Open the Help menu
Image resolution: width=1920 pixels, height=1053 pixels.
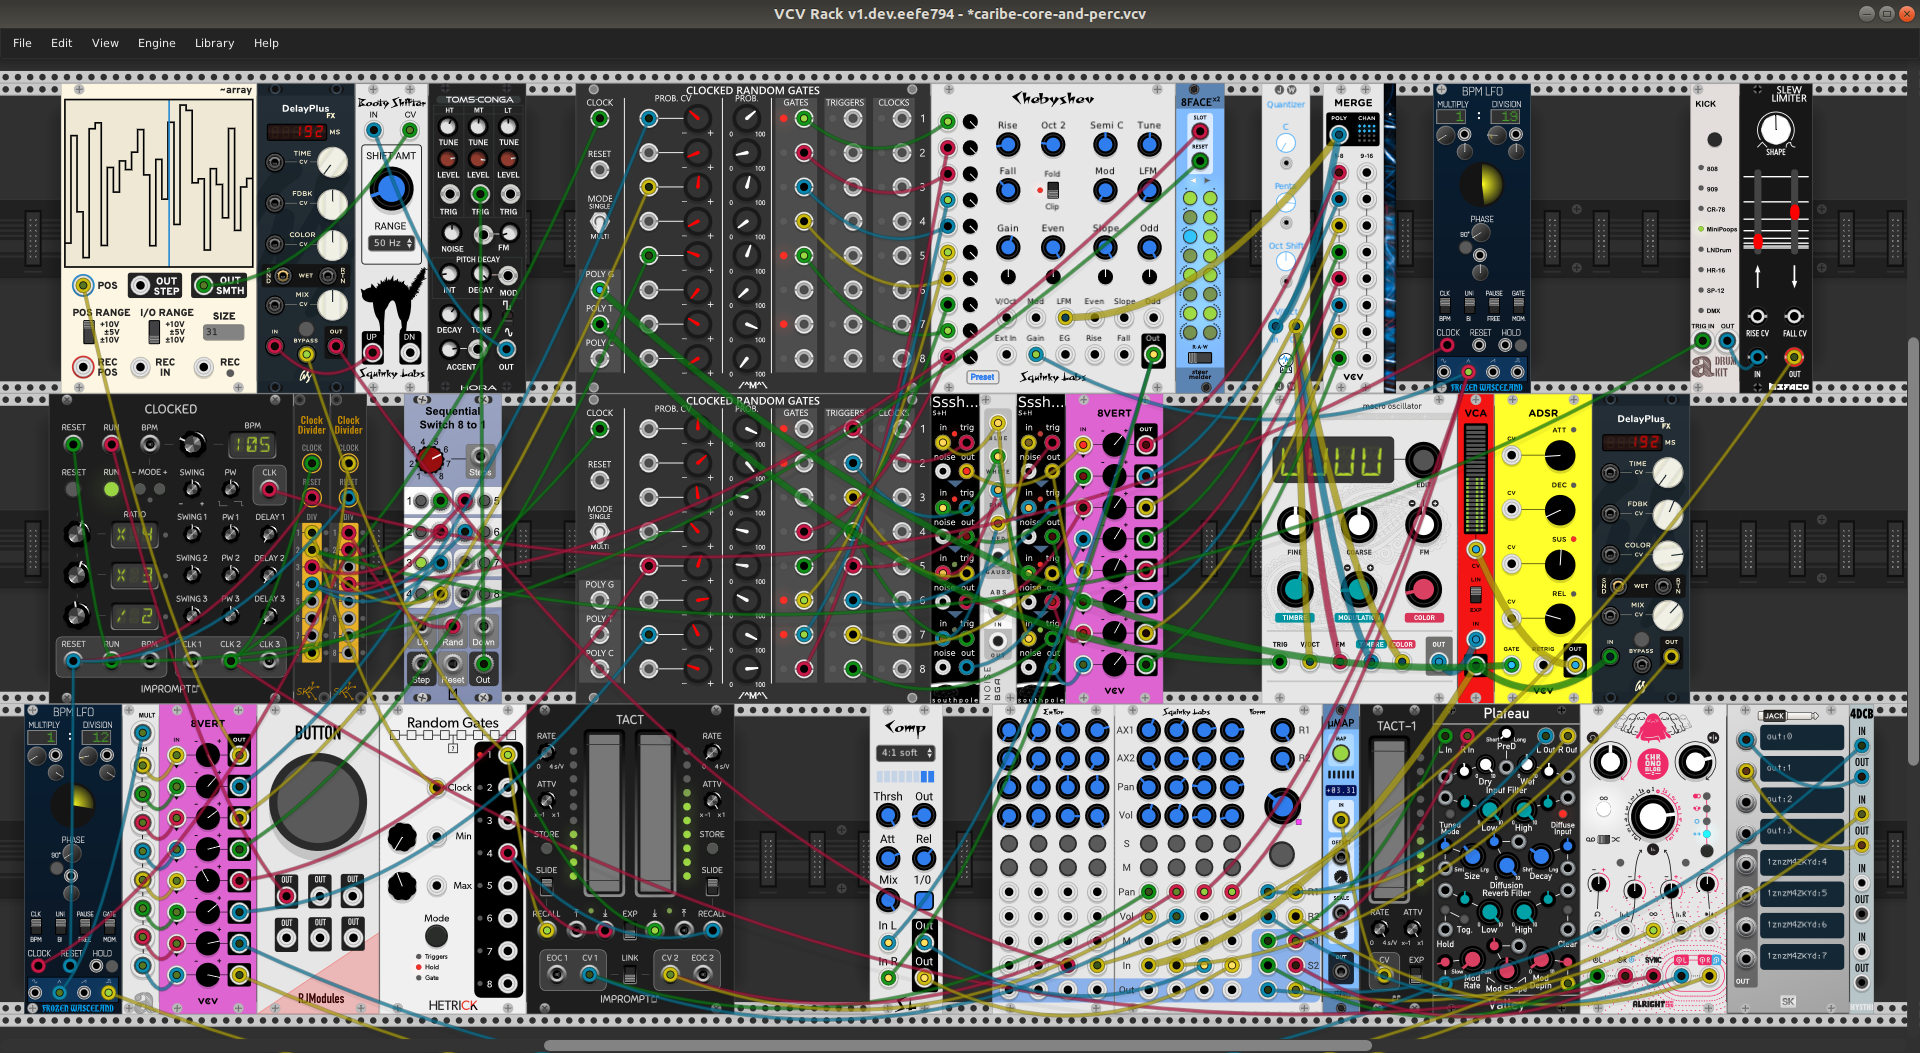pos(266,43)
